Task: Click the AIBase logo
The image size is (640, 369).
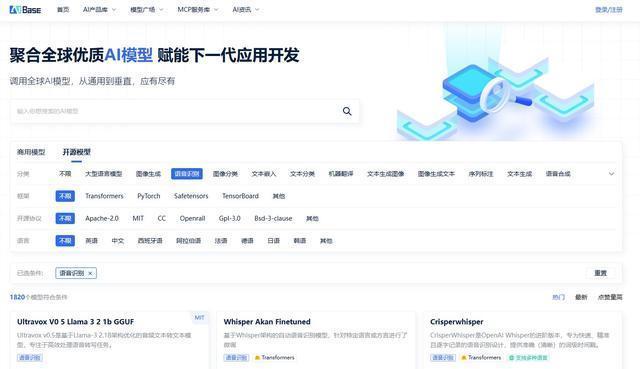Action: pos(25,9)
